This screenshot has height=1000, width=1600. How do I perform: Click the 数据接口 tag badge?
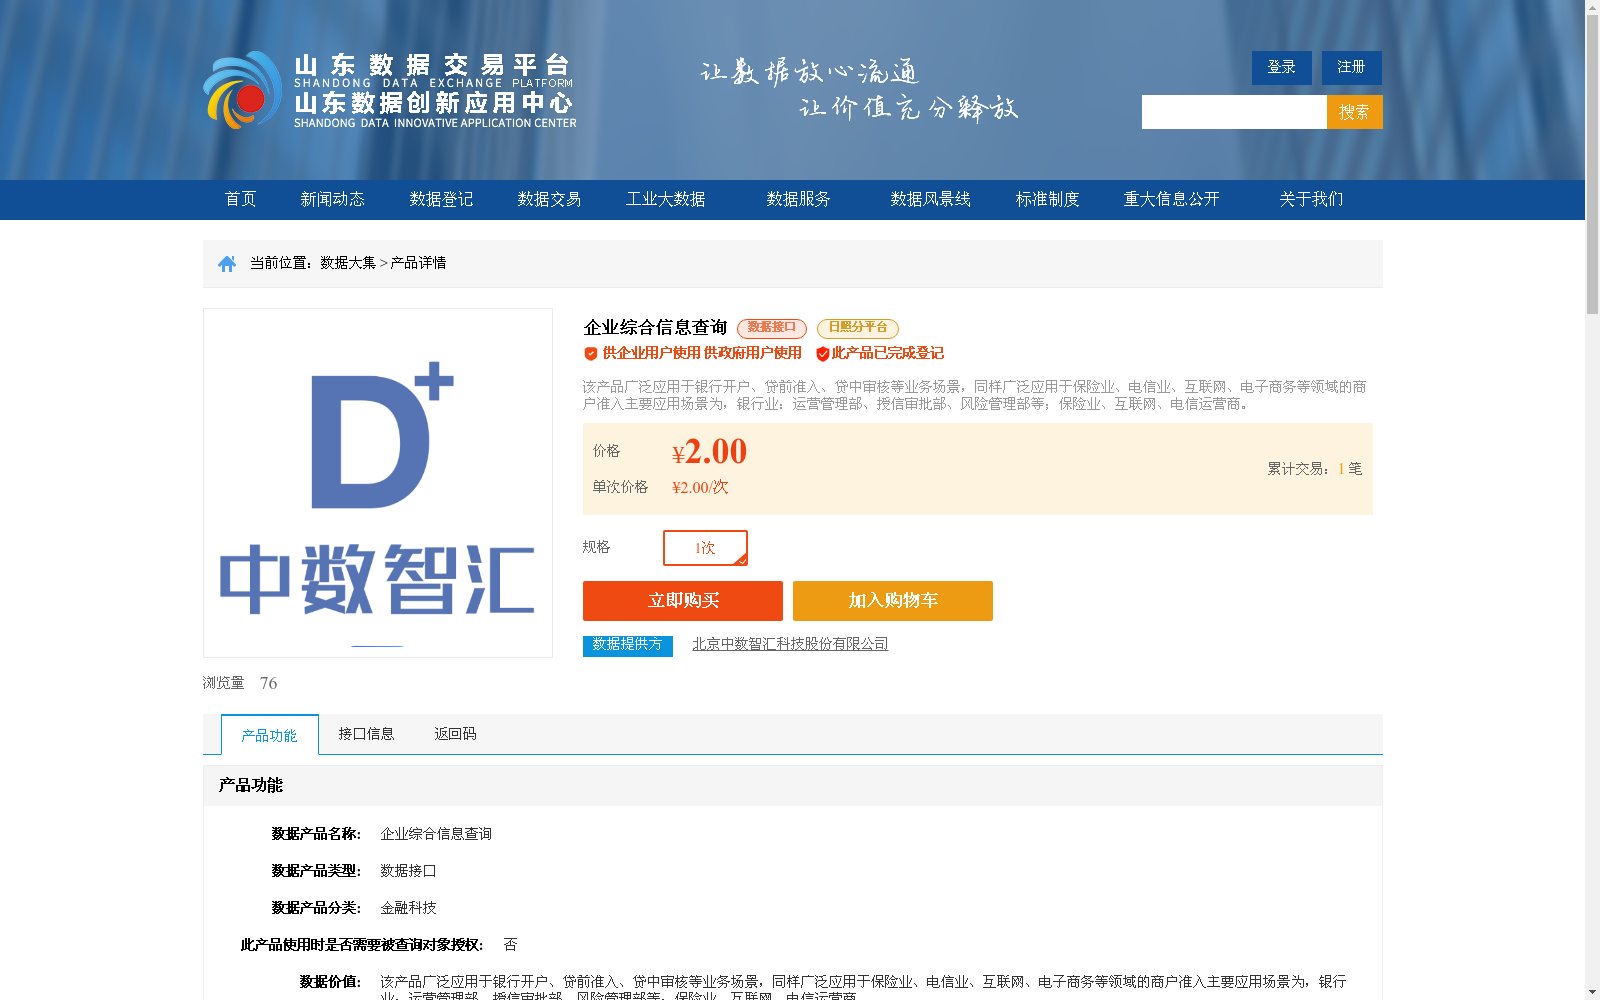point(772,328)
